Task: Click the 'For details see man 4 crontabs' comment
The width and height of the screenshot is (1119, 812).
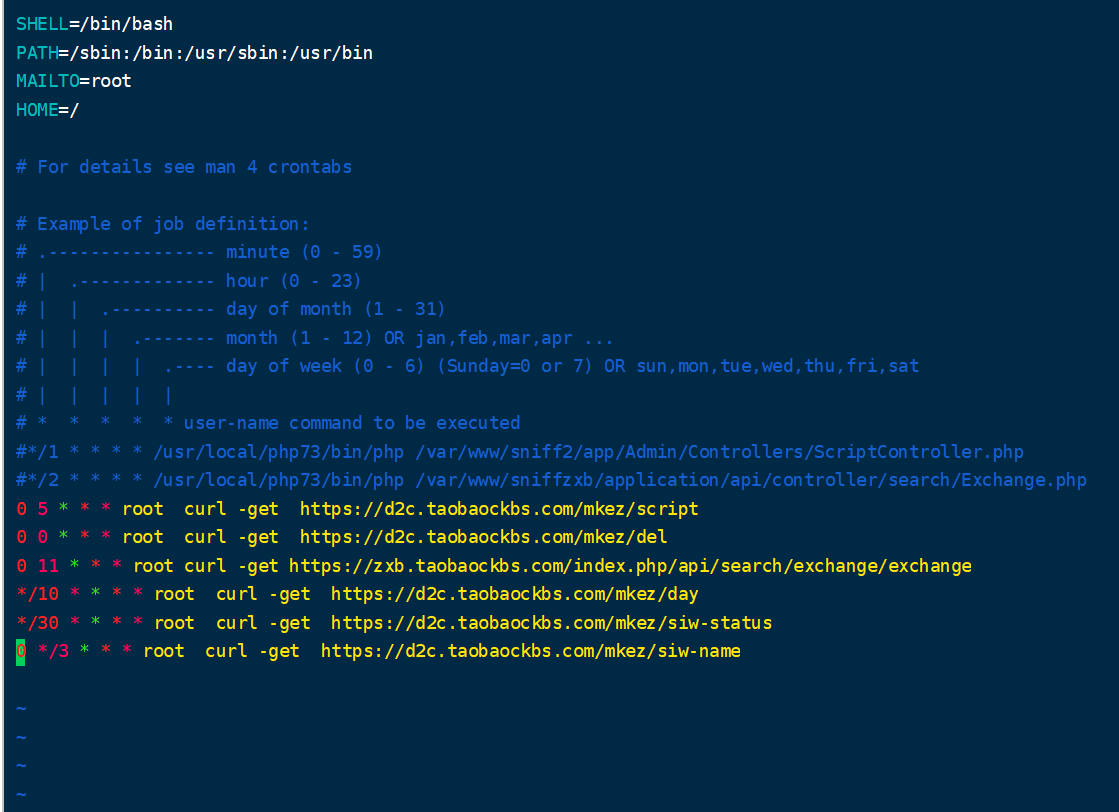Action: (x=194, y=167)
